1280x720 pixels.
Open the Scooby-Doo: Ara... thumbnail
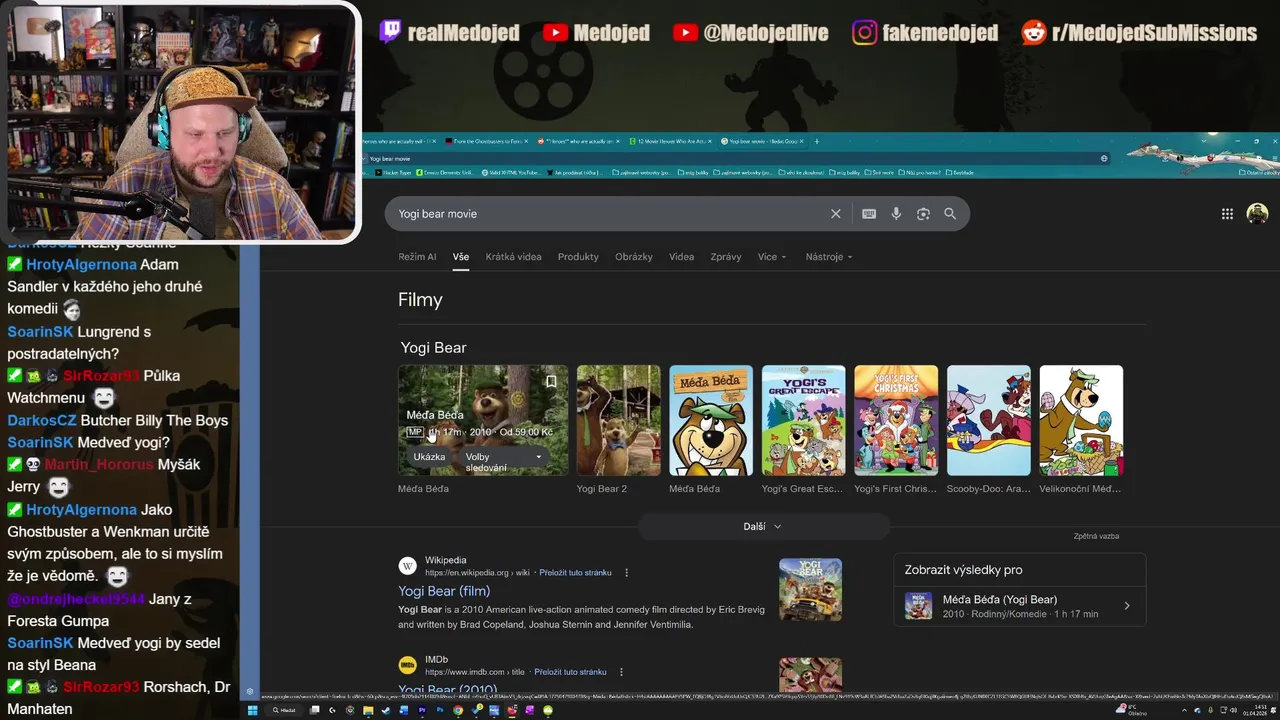coord(989,420)
